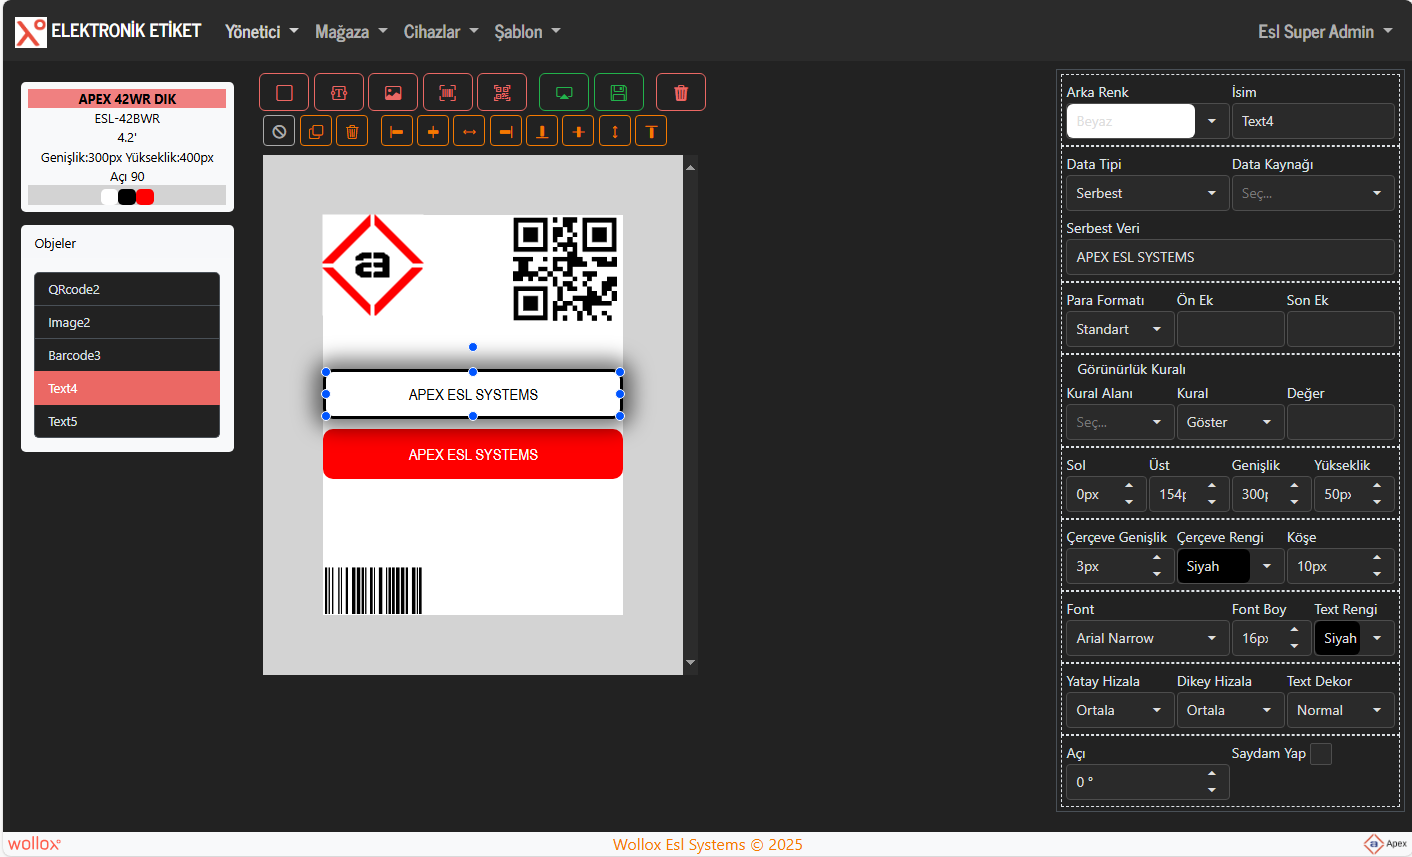This screenshot has width=1412, height=857.
Task: Increase Genişlik using its up stepper
Action: [x=1294, y=487]
